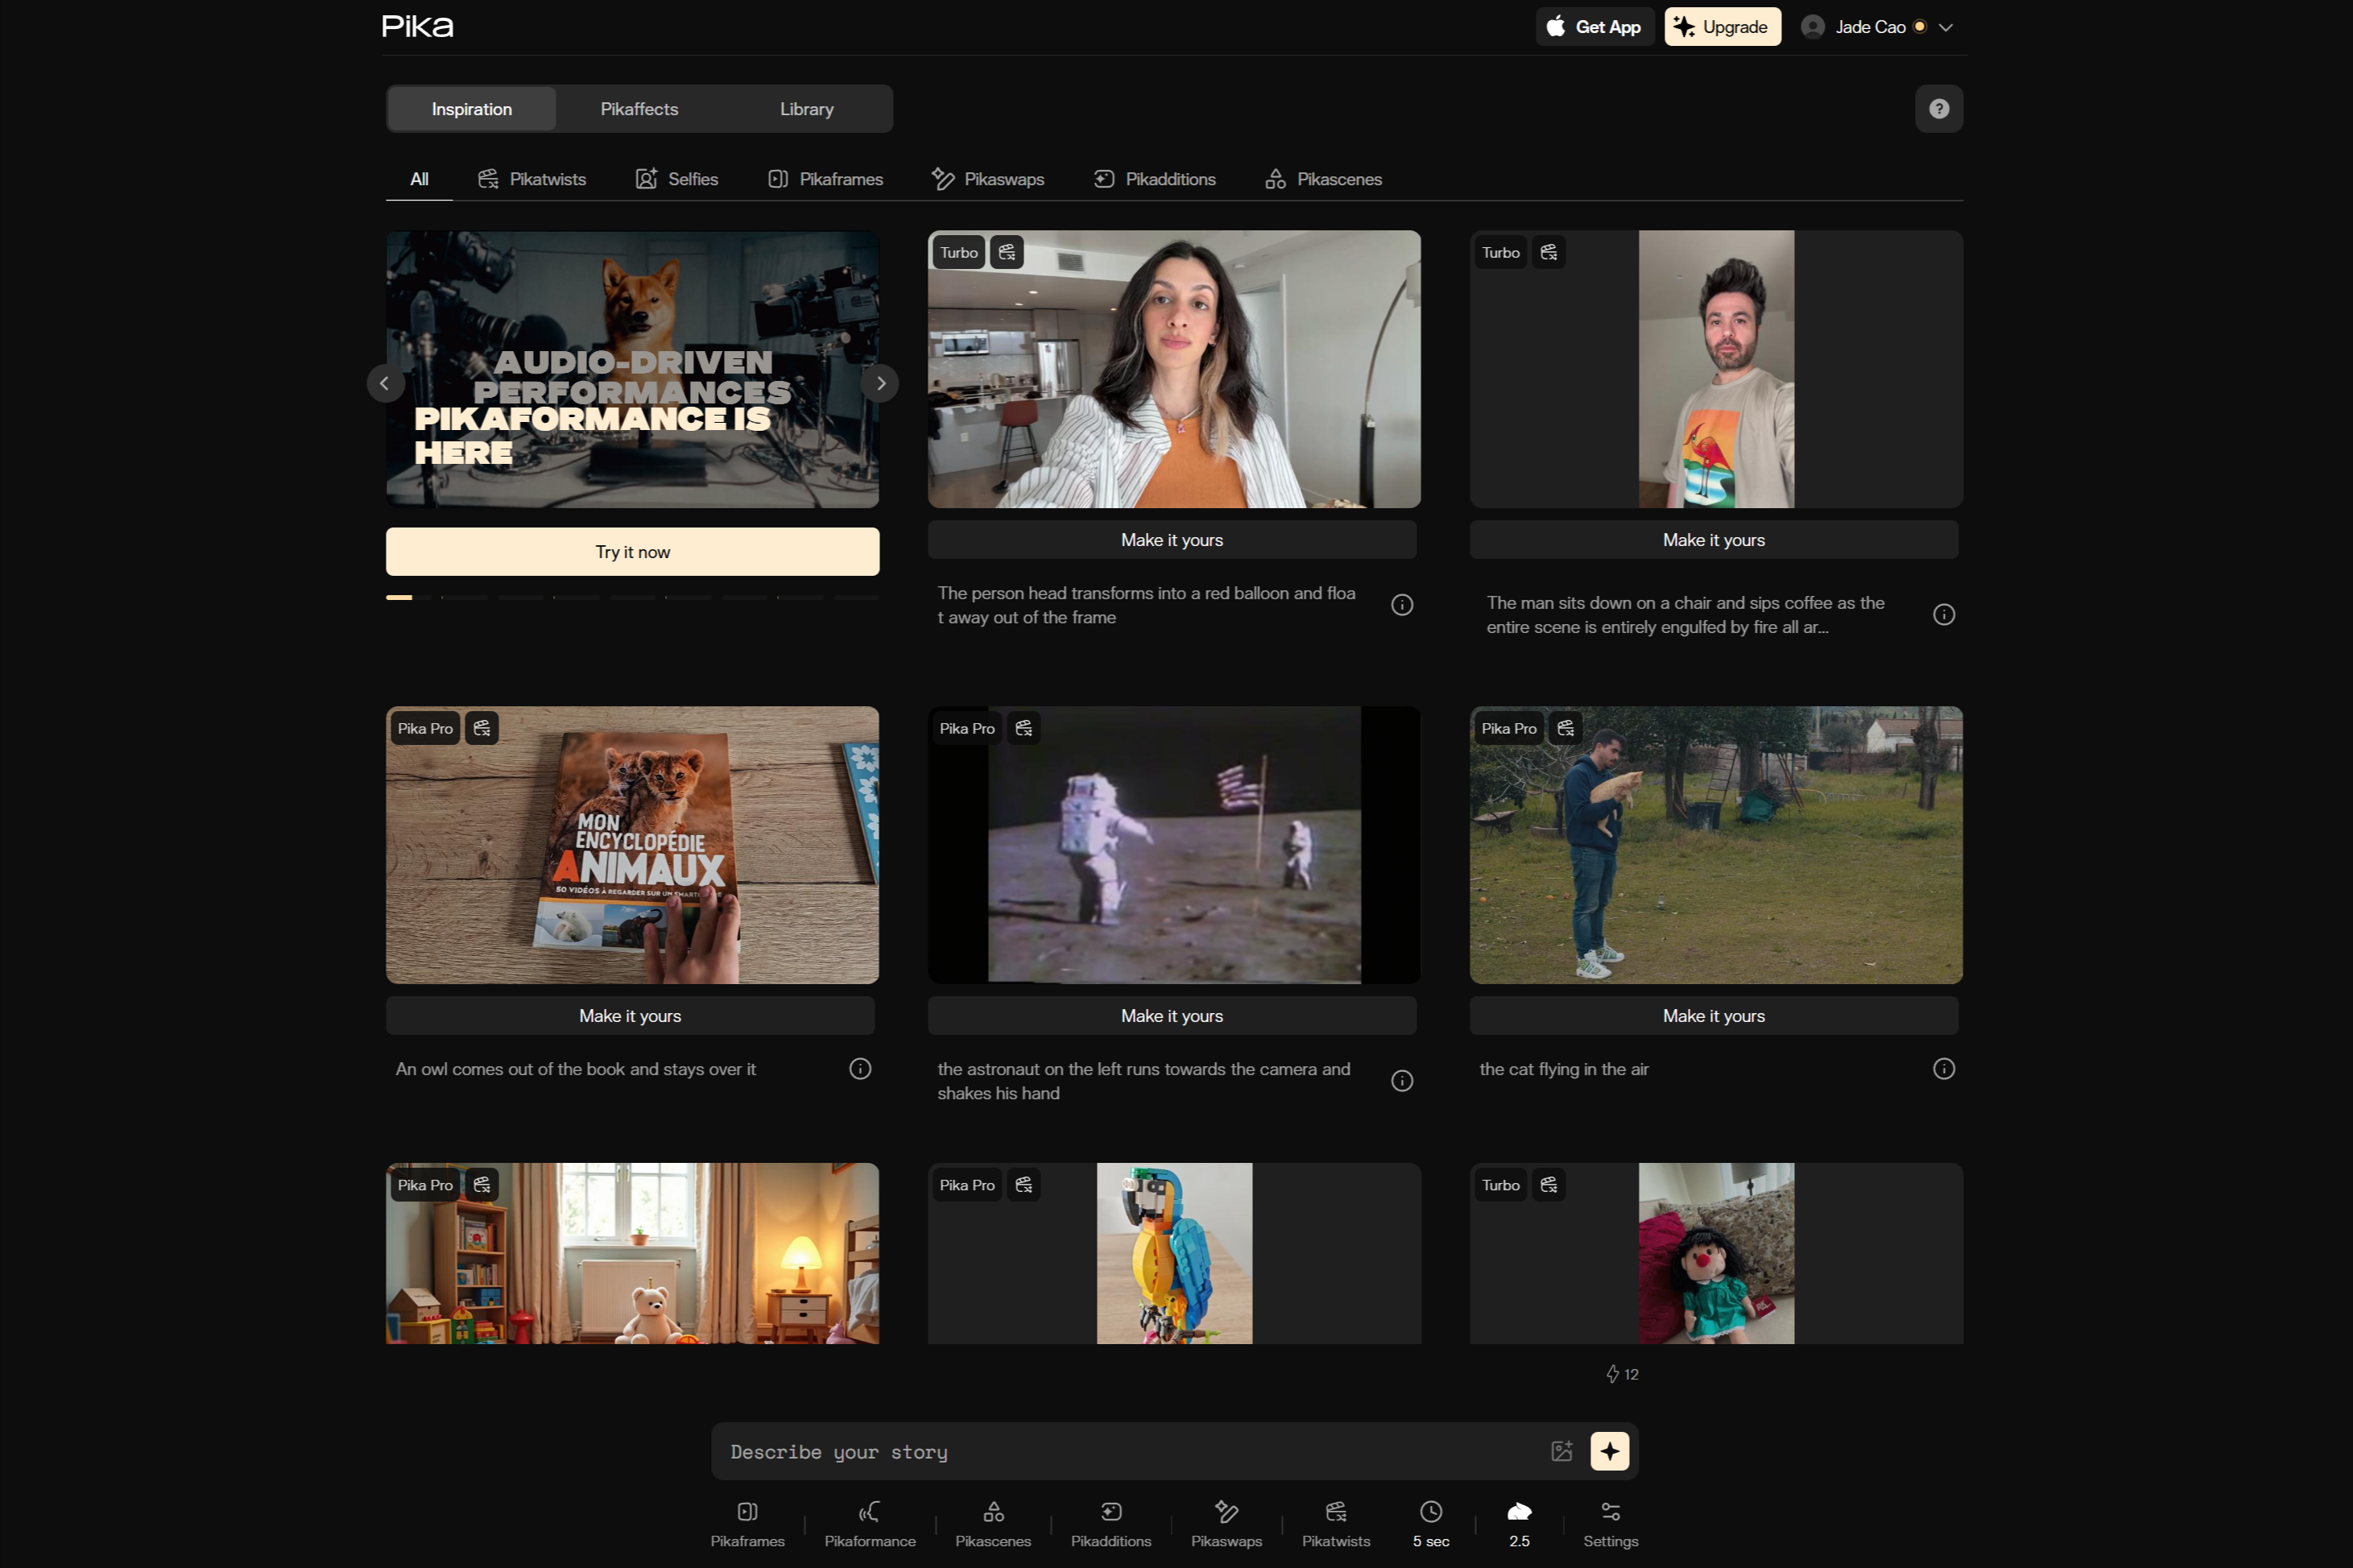Screen dimensions: 2353x1568
Task: Show info for the astronaut prompt
Action: [1402, 1081]
